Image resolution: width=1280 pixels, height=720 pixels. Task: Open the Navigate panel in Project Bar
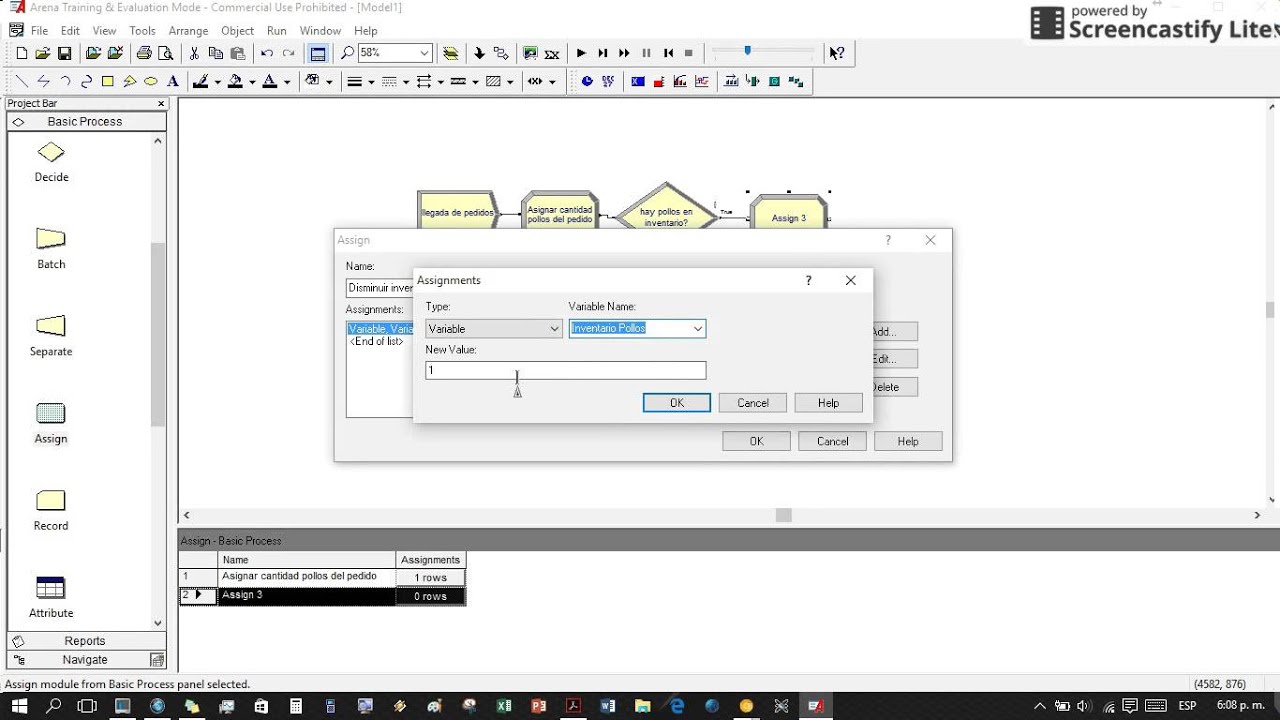86,660
